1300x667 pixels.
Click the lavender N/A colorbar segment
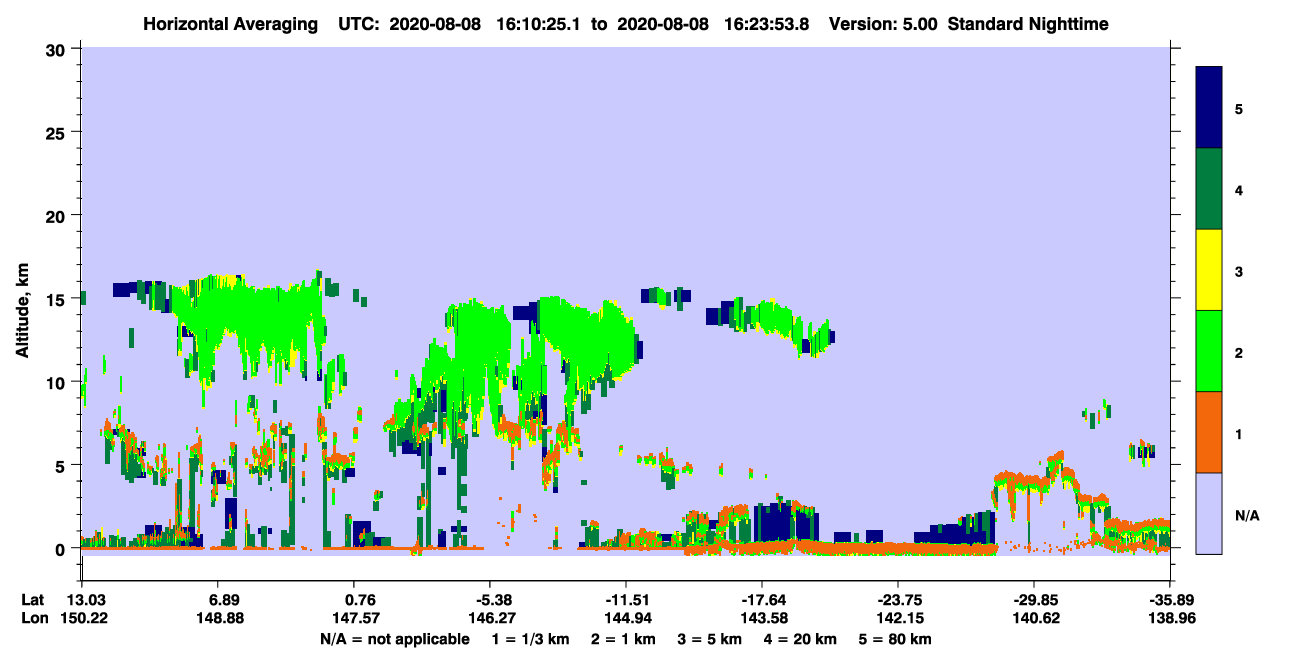coord(1209,513)
